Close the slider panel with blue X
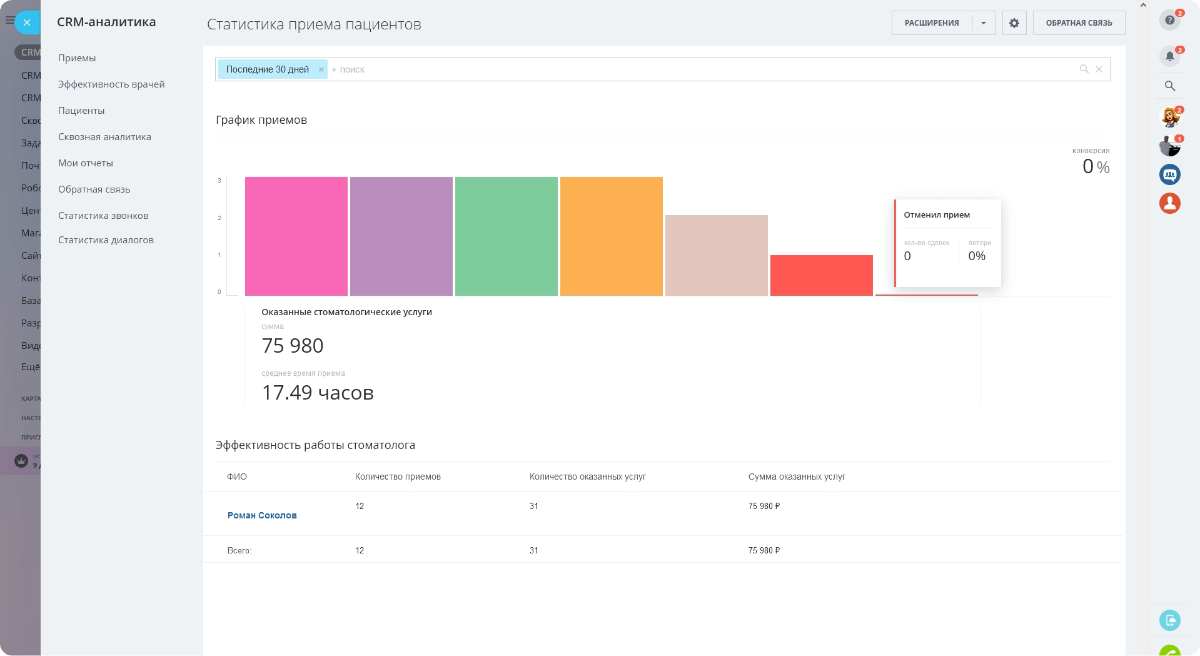 coord(27,22)
